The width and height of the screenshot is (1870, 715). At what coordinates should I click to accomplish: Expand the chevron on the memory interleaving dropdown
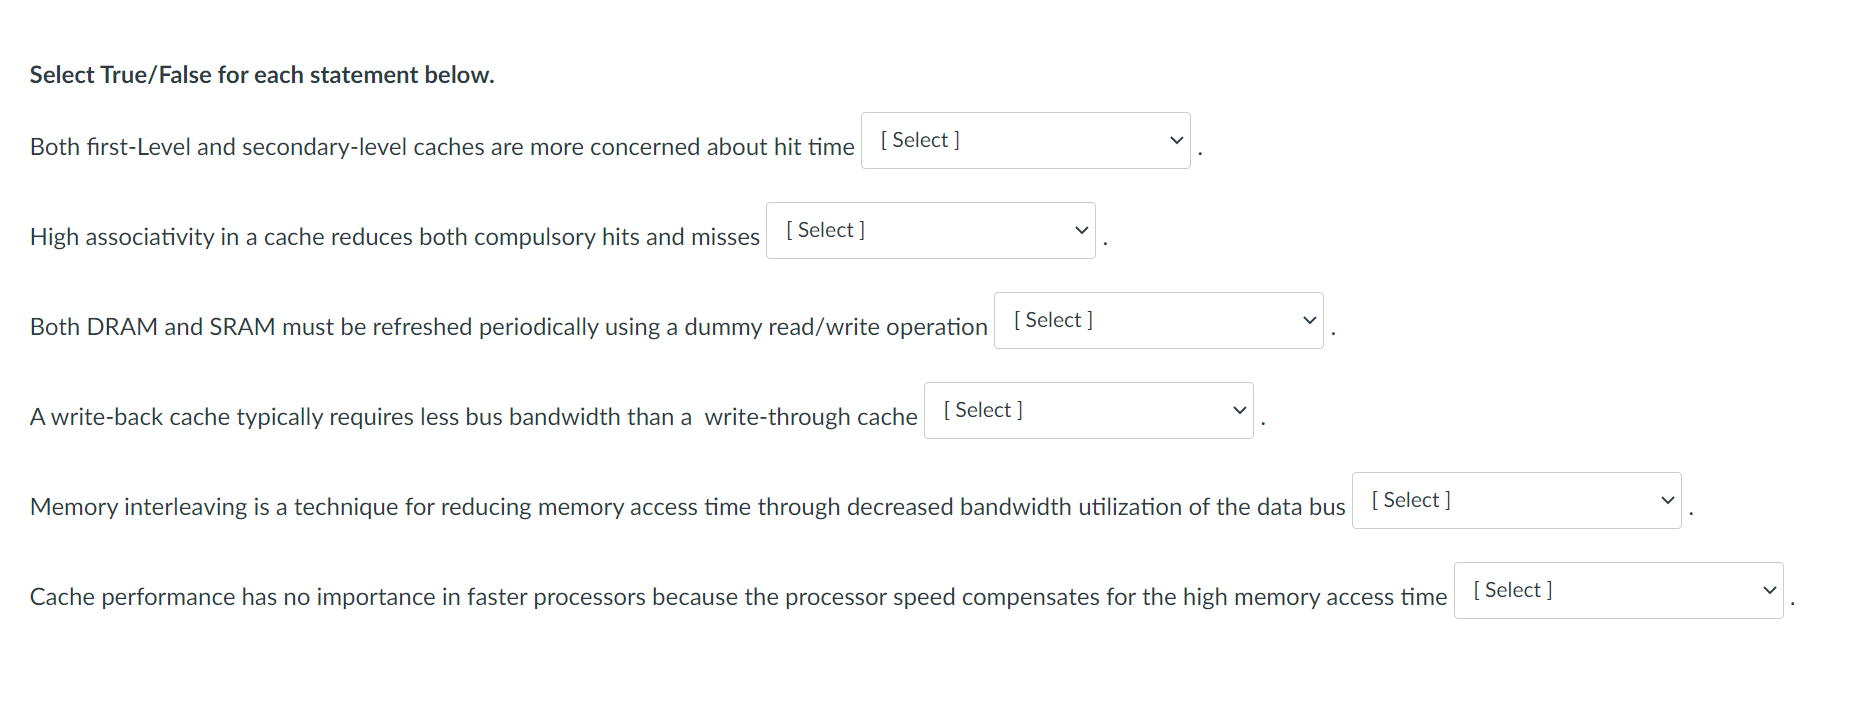(1666, 500)
